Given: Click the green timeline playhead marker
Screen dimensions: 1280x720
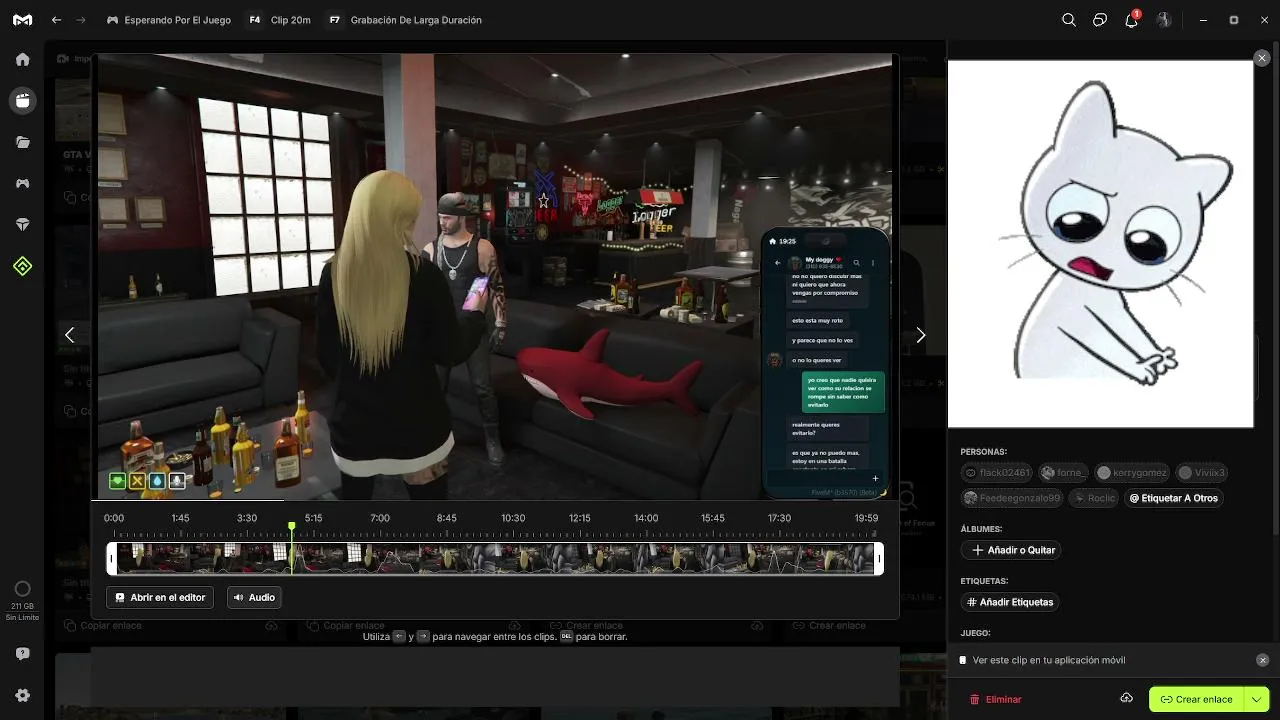Looking at the screenshot, I should (x=292, y=526).
